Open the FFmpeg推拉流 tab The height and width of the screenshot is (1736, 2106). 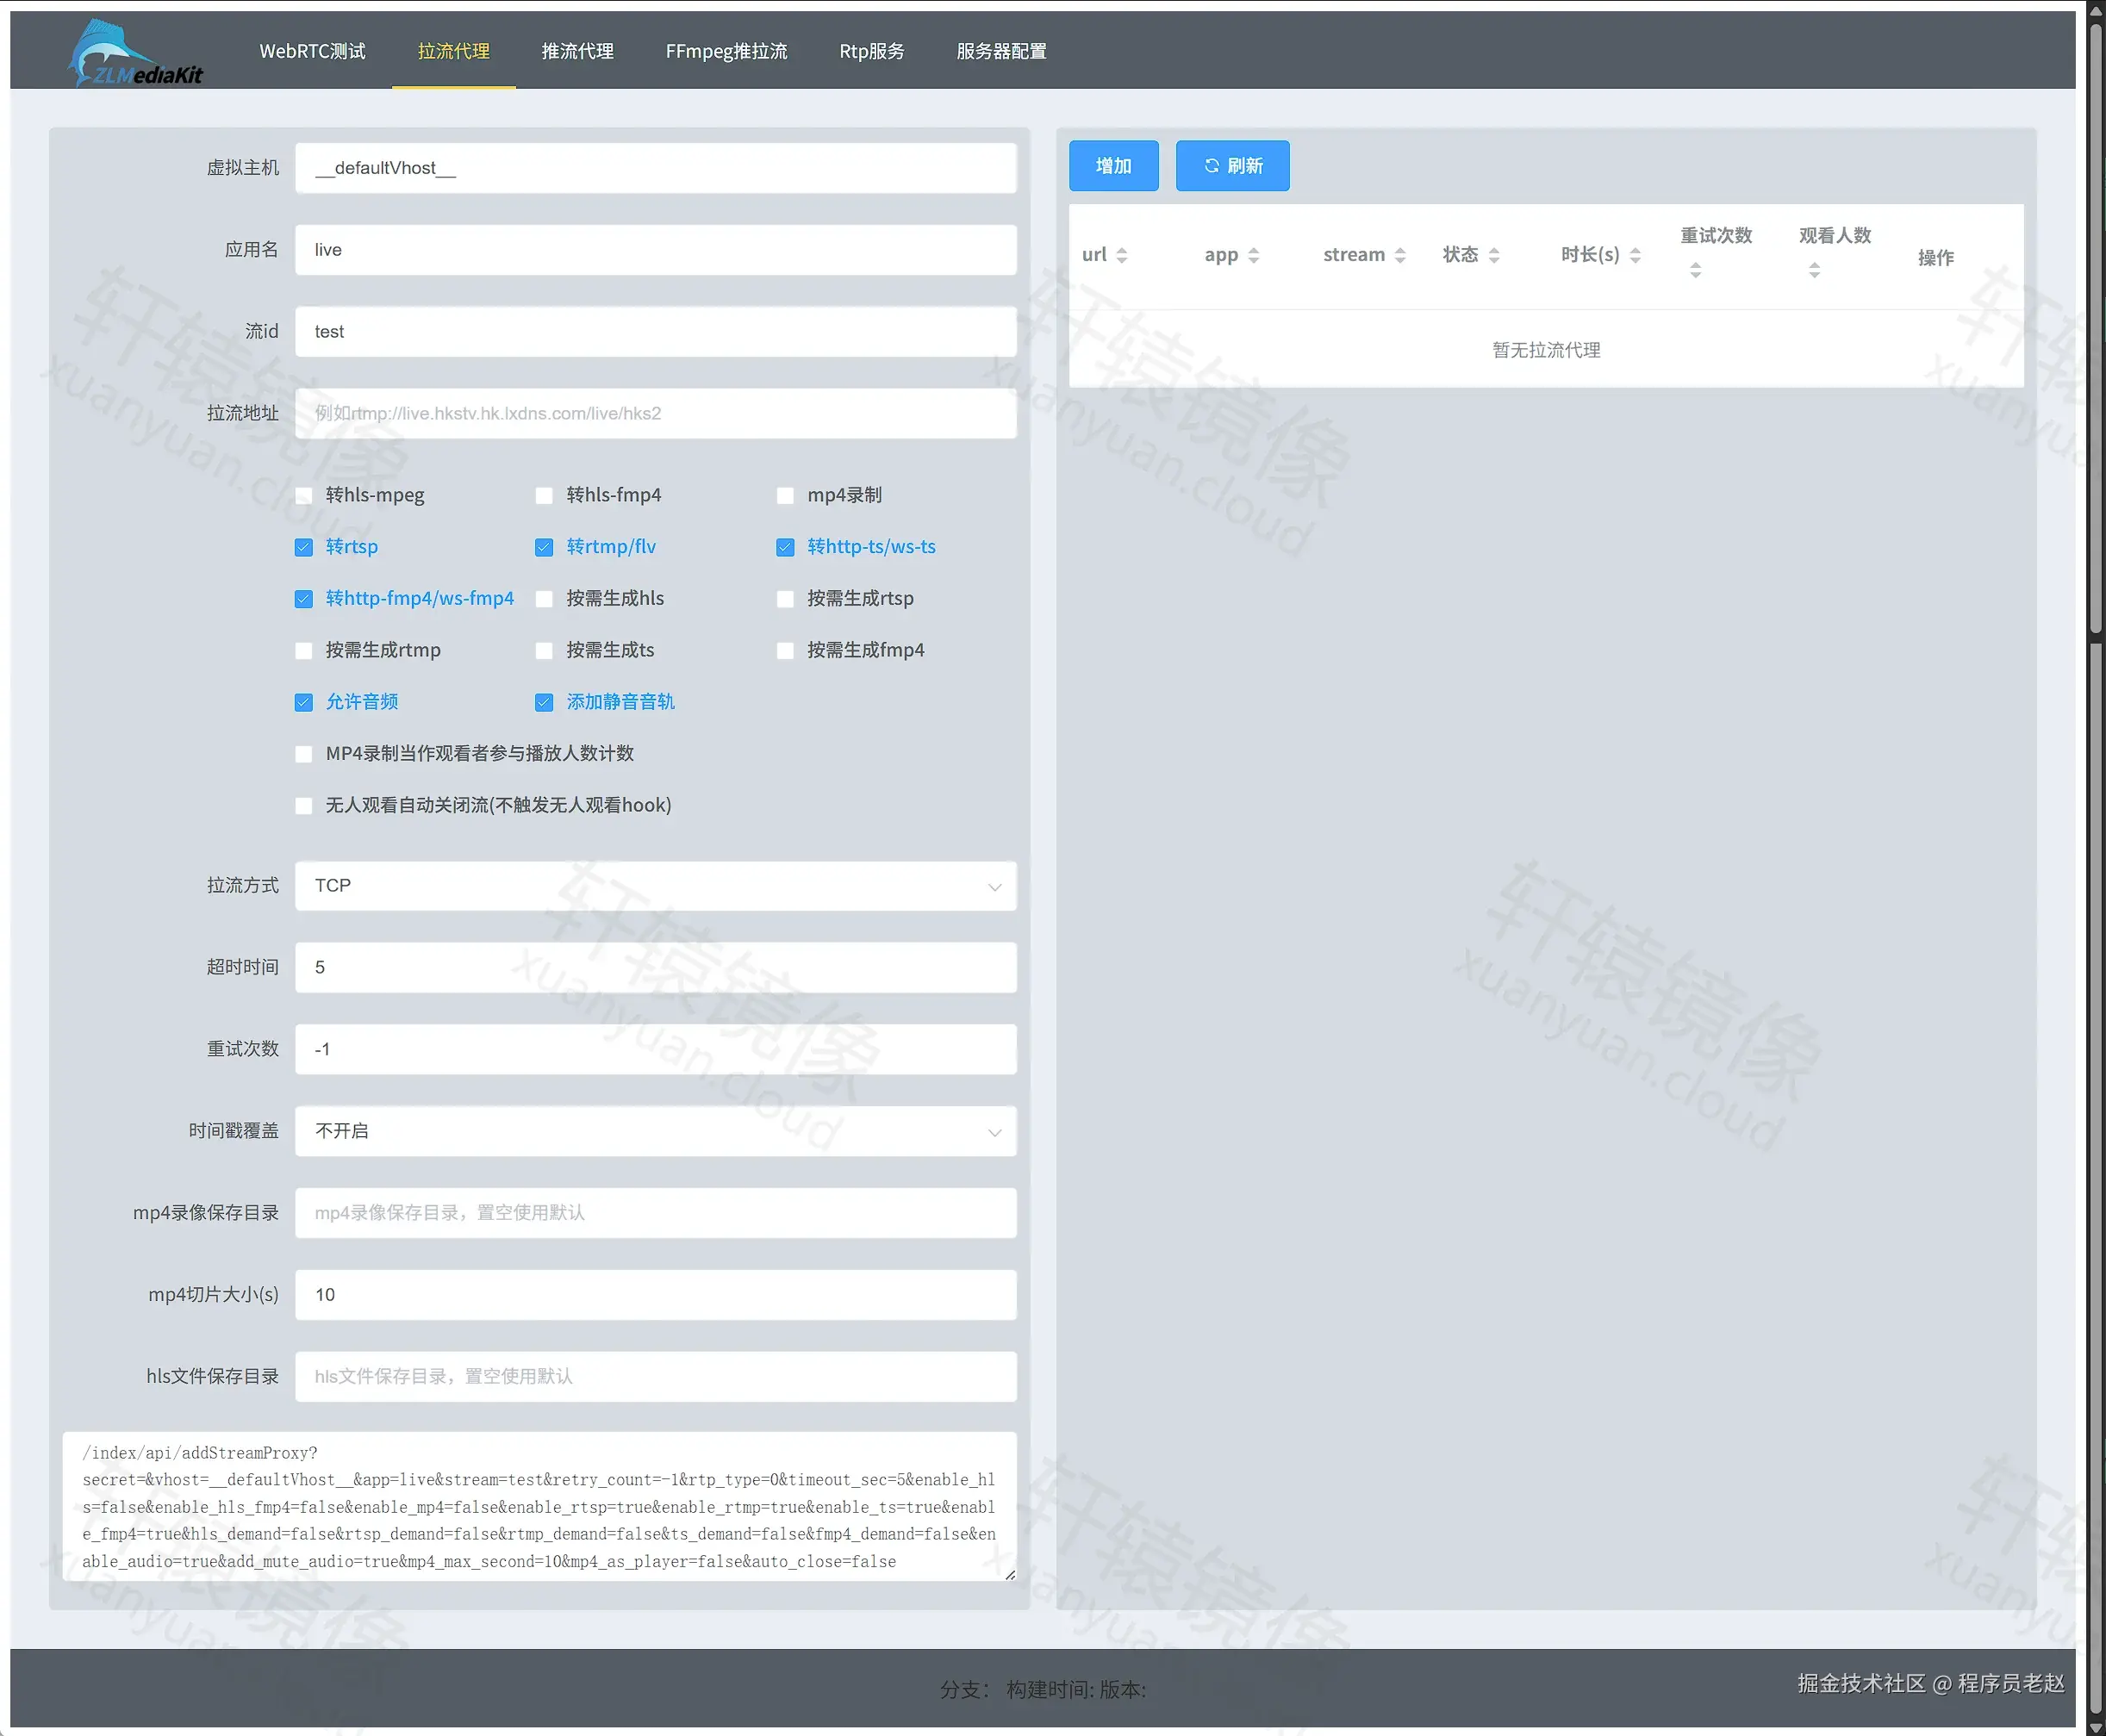point(726,51)
